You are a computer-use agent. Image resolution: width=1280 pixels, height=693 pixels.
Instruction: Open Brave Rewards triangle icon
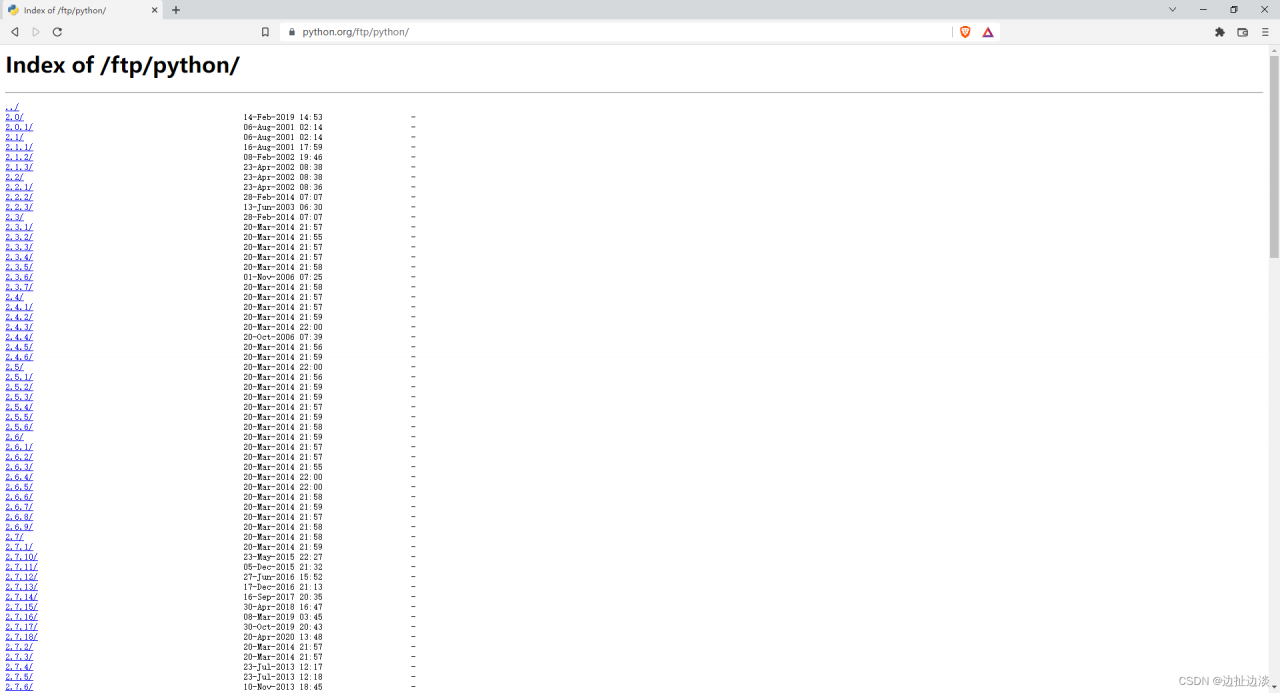coord(987,32)
